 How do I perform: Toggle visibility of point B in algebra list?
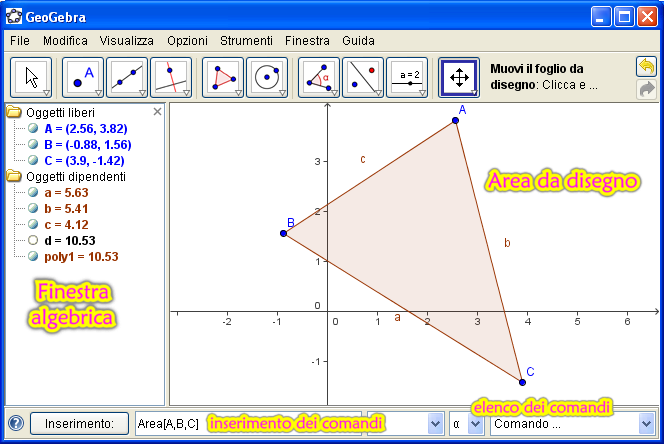tap(33, 144)
